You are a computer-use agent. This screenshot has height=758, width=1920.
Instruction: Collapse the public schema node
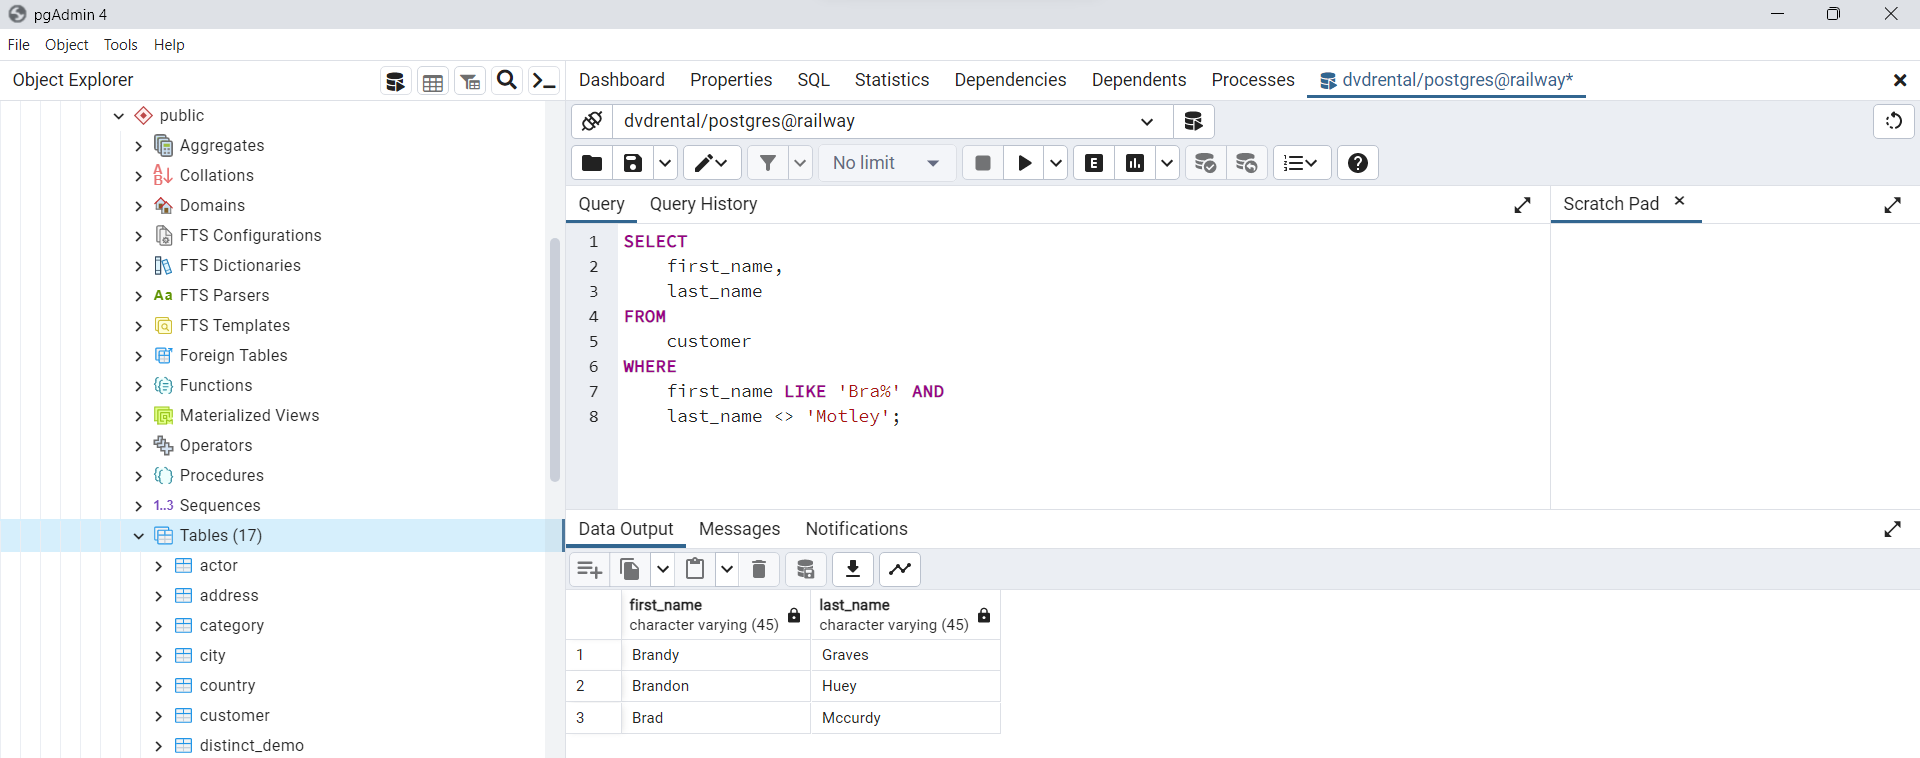pos(119,116)
